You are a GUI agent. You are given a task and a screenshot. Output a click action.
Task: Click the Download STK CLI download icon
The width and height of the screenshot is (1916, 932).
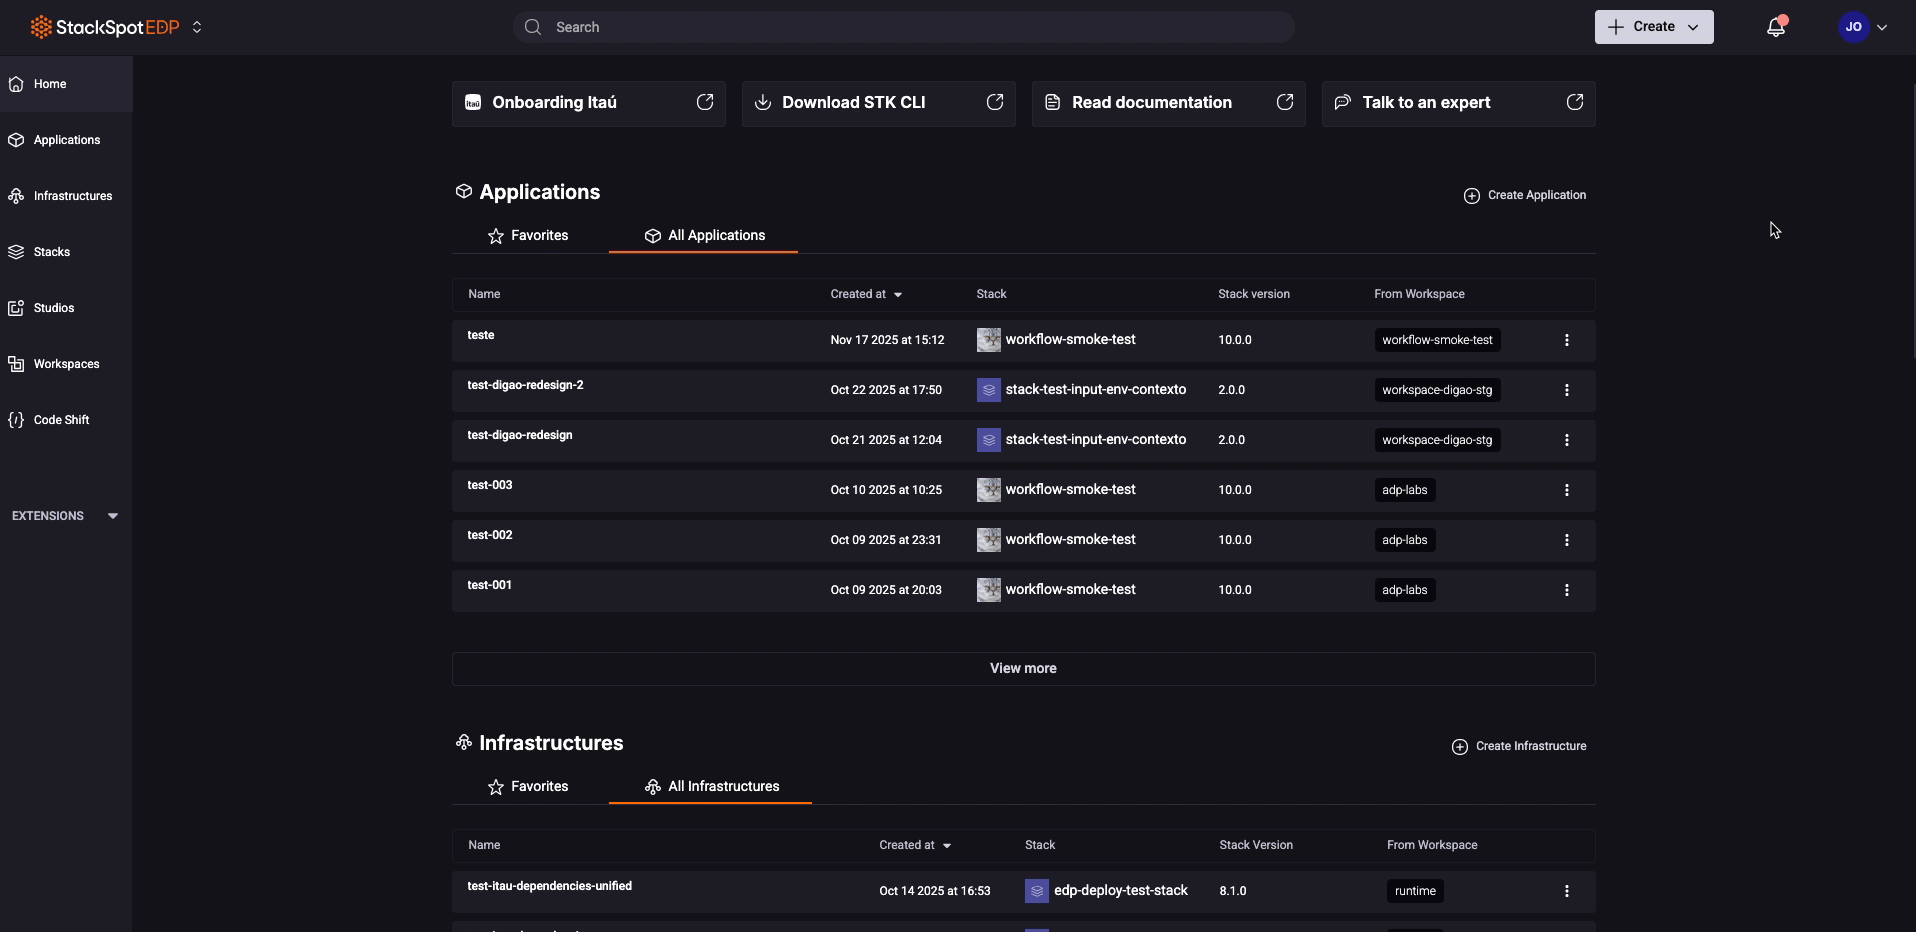click(762, 103)
